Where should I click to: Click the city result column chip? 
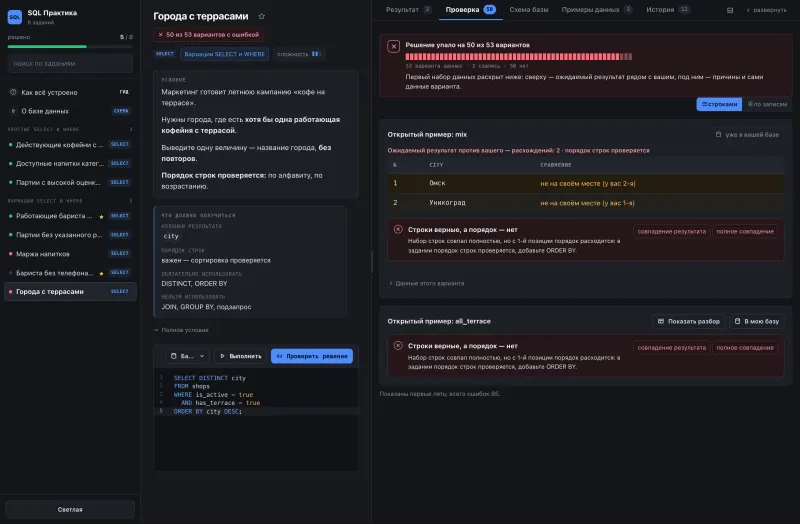[171, 236]
